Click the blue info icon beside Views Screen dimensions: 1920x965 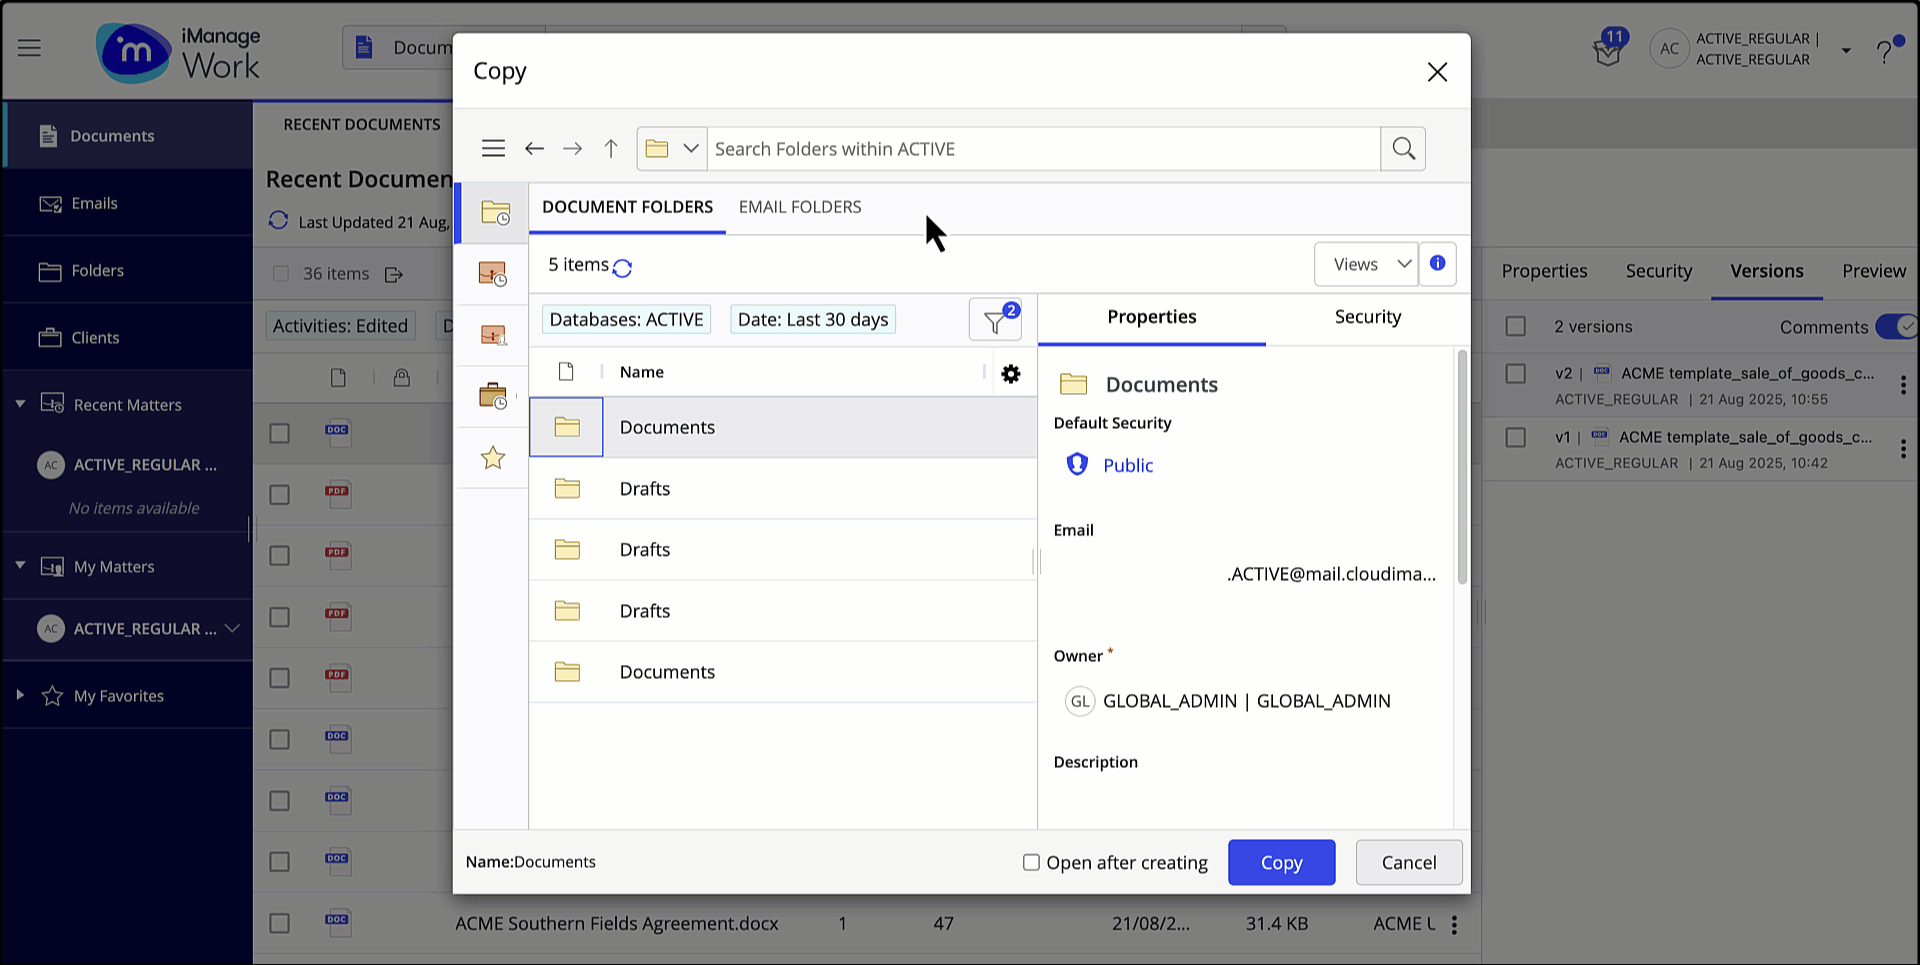[x=1437, y=264]
